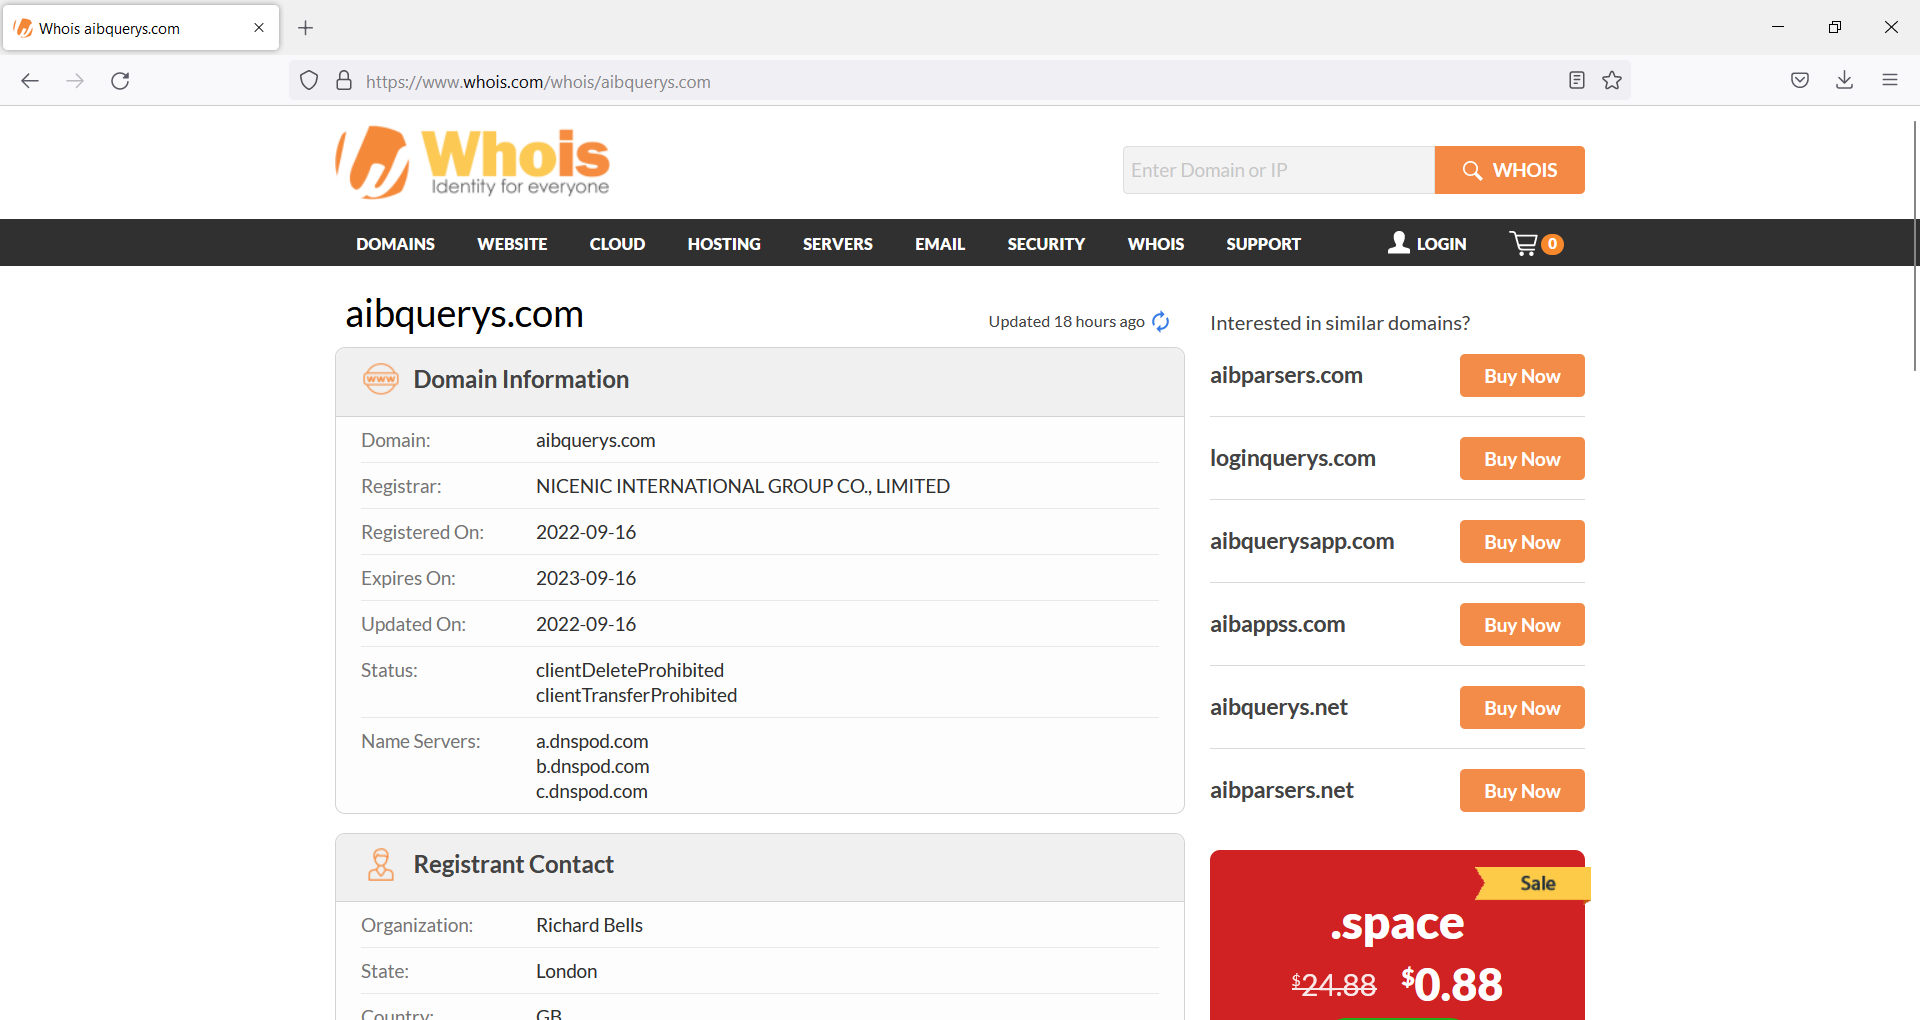This screenshot has width=1920, height=1020.
Task: Open a new tab with the plus button
Action: tap(306, 28)
